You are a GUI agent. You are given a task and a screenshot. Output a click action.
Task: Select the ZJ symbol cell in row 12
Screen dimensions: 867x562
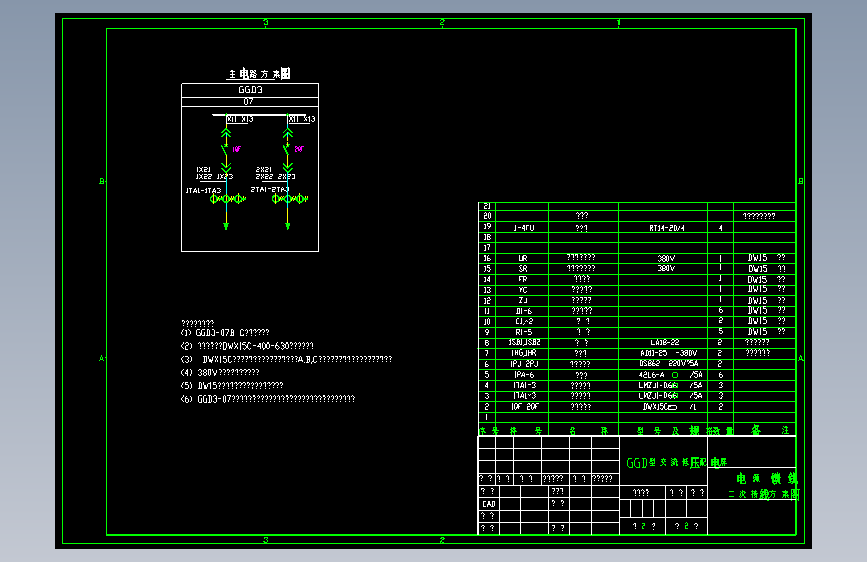pyautogui.click(x=523, y=300)
